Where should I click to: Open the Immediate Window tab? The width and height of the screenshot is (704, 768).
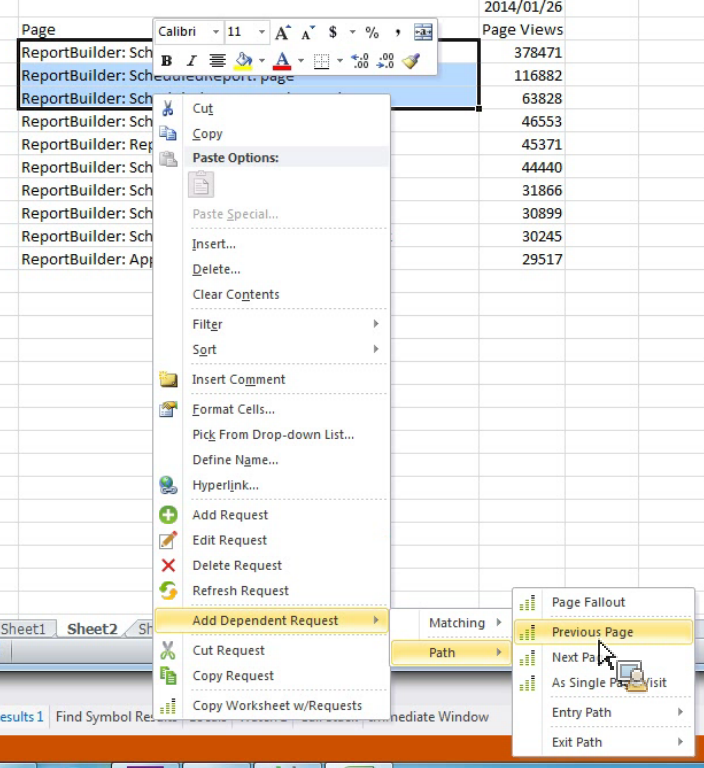click(428, 717)
